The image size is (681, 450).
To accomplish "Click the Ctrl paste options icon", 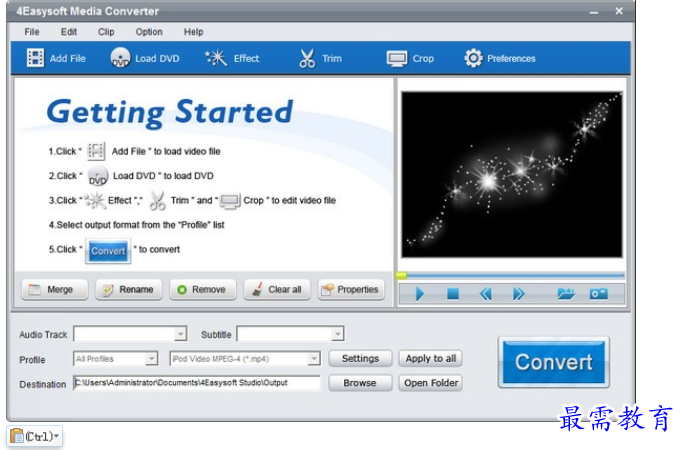I will click(34, 436).
